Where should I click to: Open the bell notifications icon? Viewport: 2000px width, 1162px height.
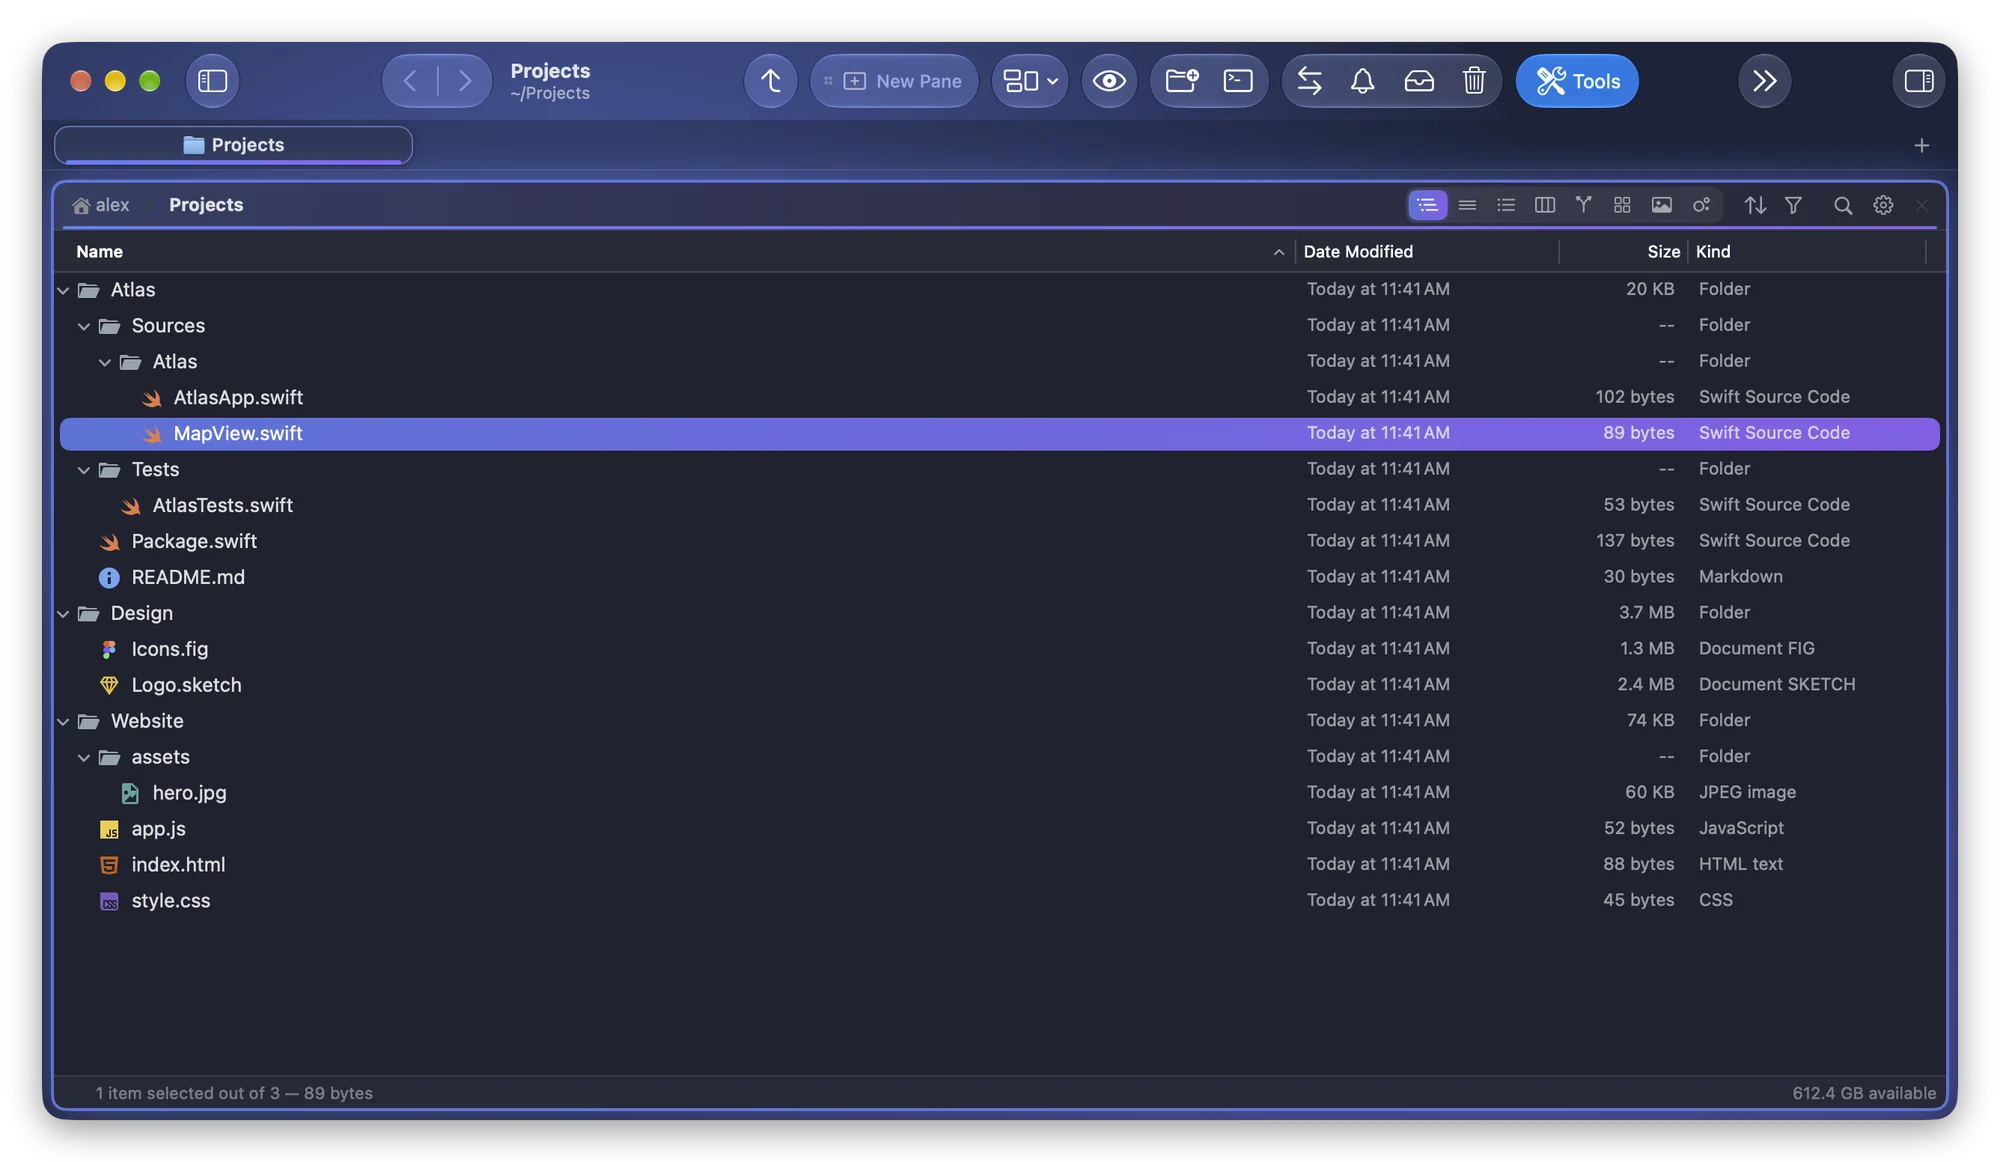coord(1362,81)
